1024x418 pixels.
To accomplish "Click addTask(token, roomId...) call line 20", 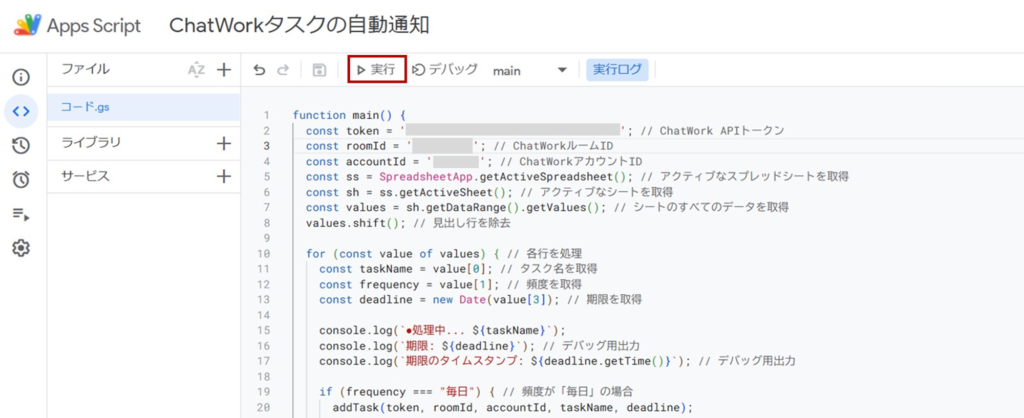I will coord(512,408).
